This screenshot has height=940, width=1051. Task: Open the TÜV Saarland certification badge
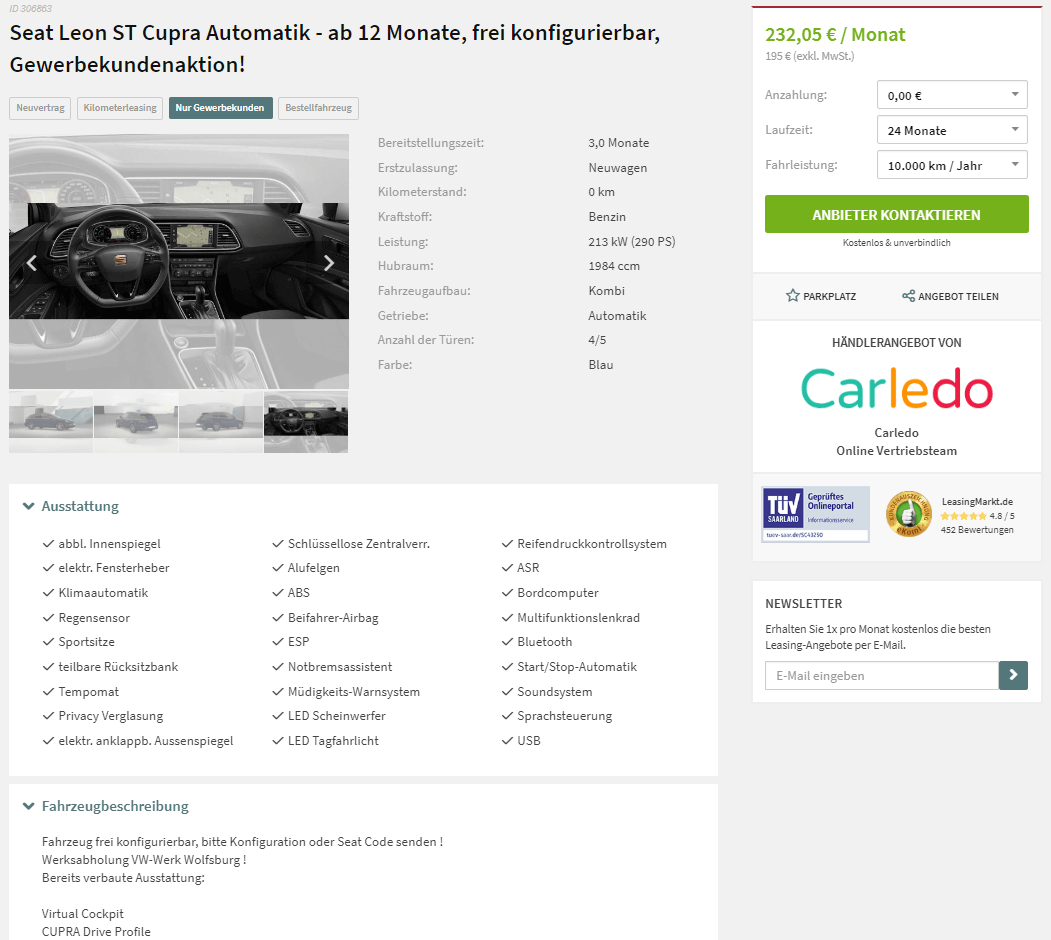pyautogui.click(x=816, y=514)
